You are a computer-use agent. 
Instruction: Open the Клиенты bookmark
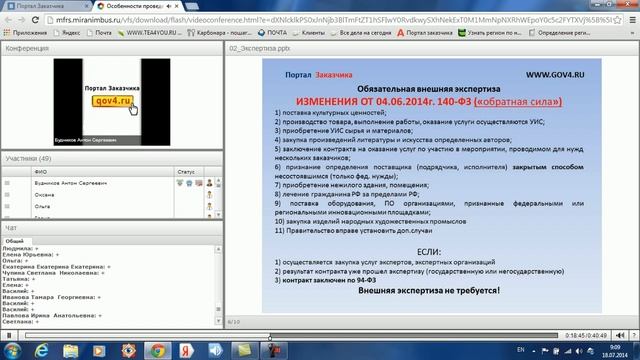coord(309,33)
